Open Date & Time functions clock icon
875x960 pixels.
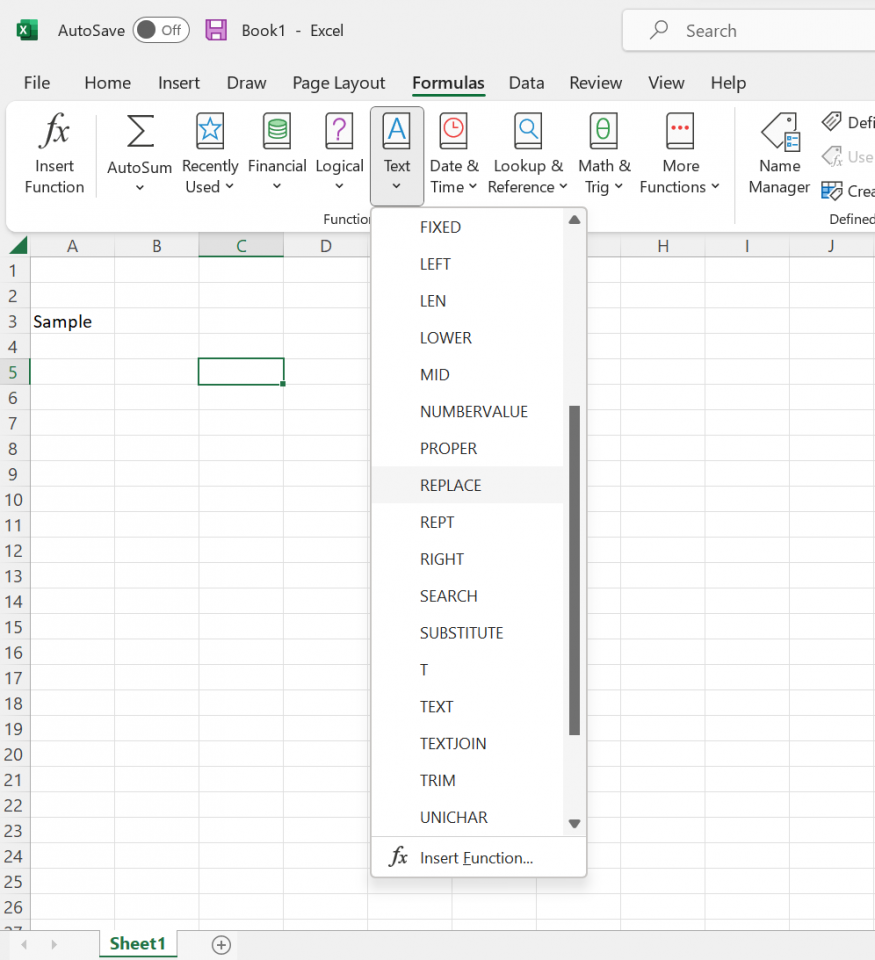tap(454, 132)
